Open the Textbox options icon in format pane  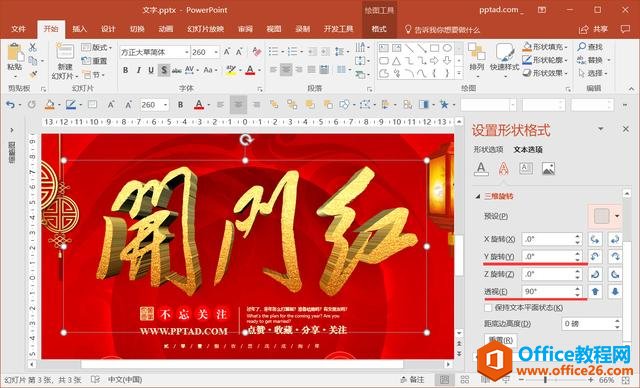tap(526, 168)
